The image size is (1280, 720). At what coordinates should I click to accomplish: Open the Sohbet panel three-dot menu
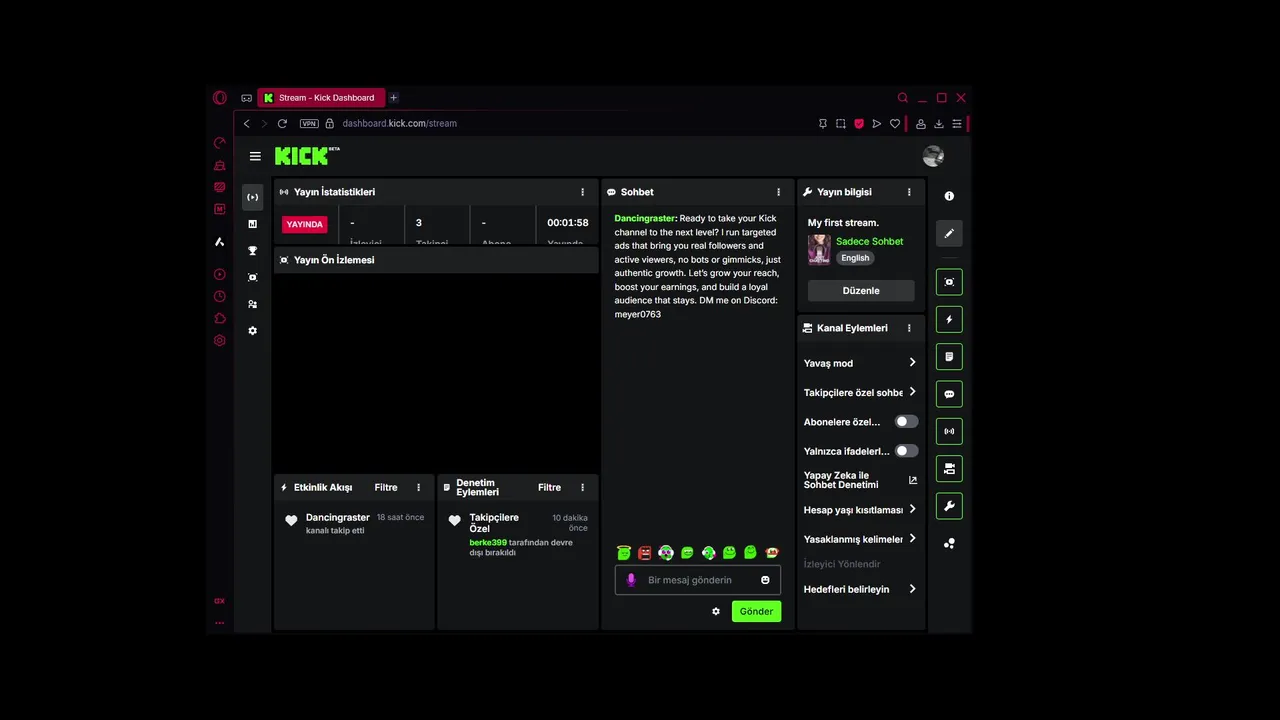(x=779, y=192)
